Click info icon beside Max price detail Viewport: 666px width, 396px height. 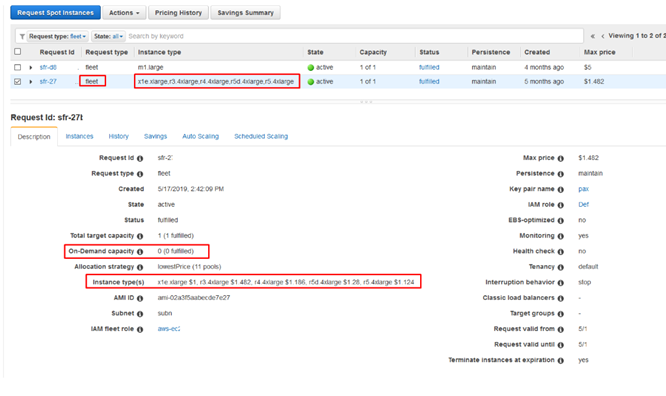[x=561, y=158]
